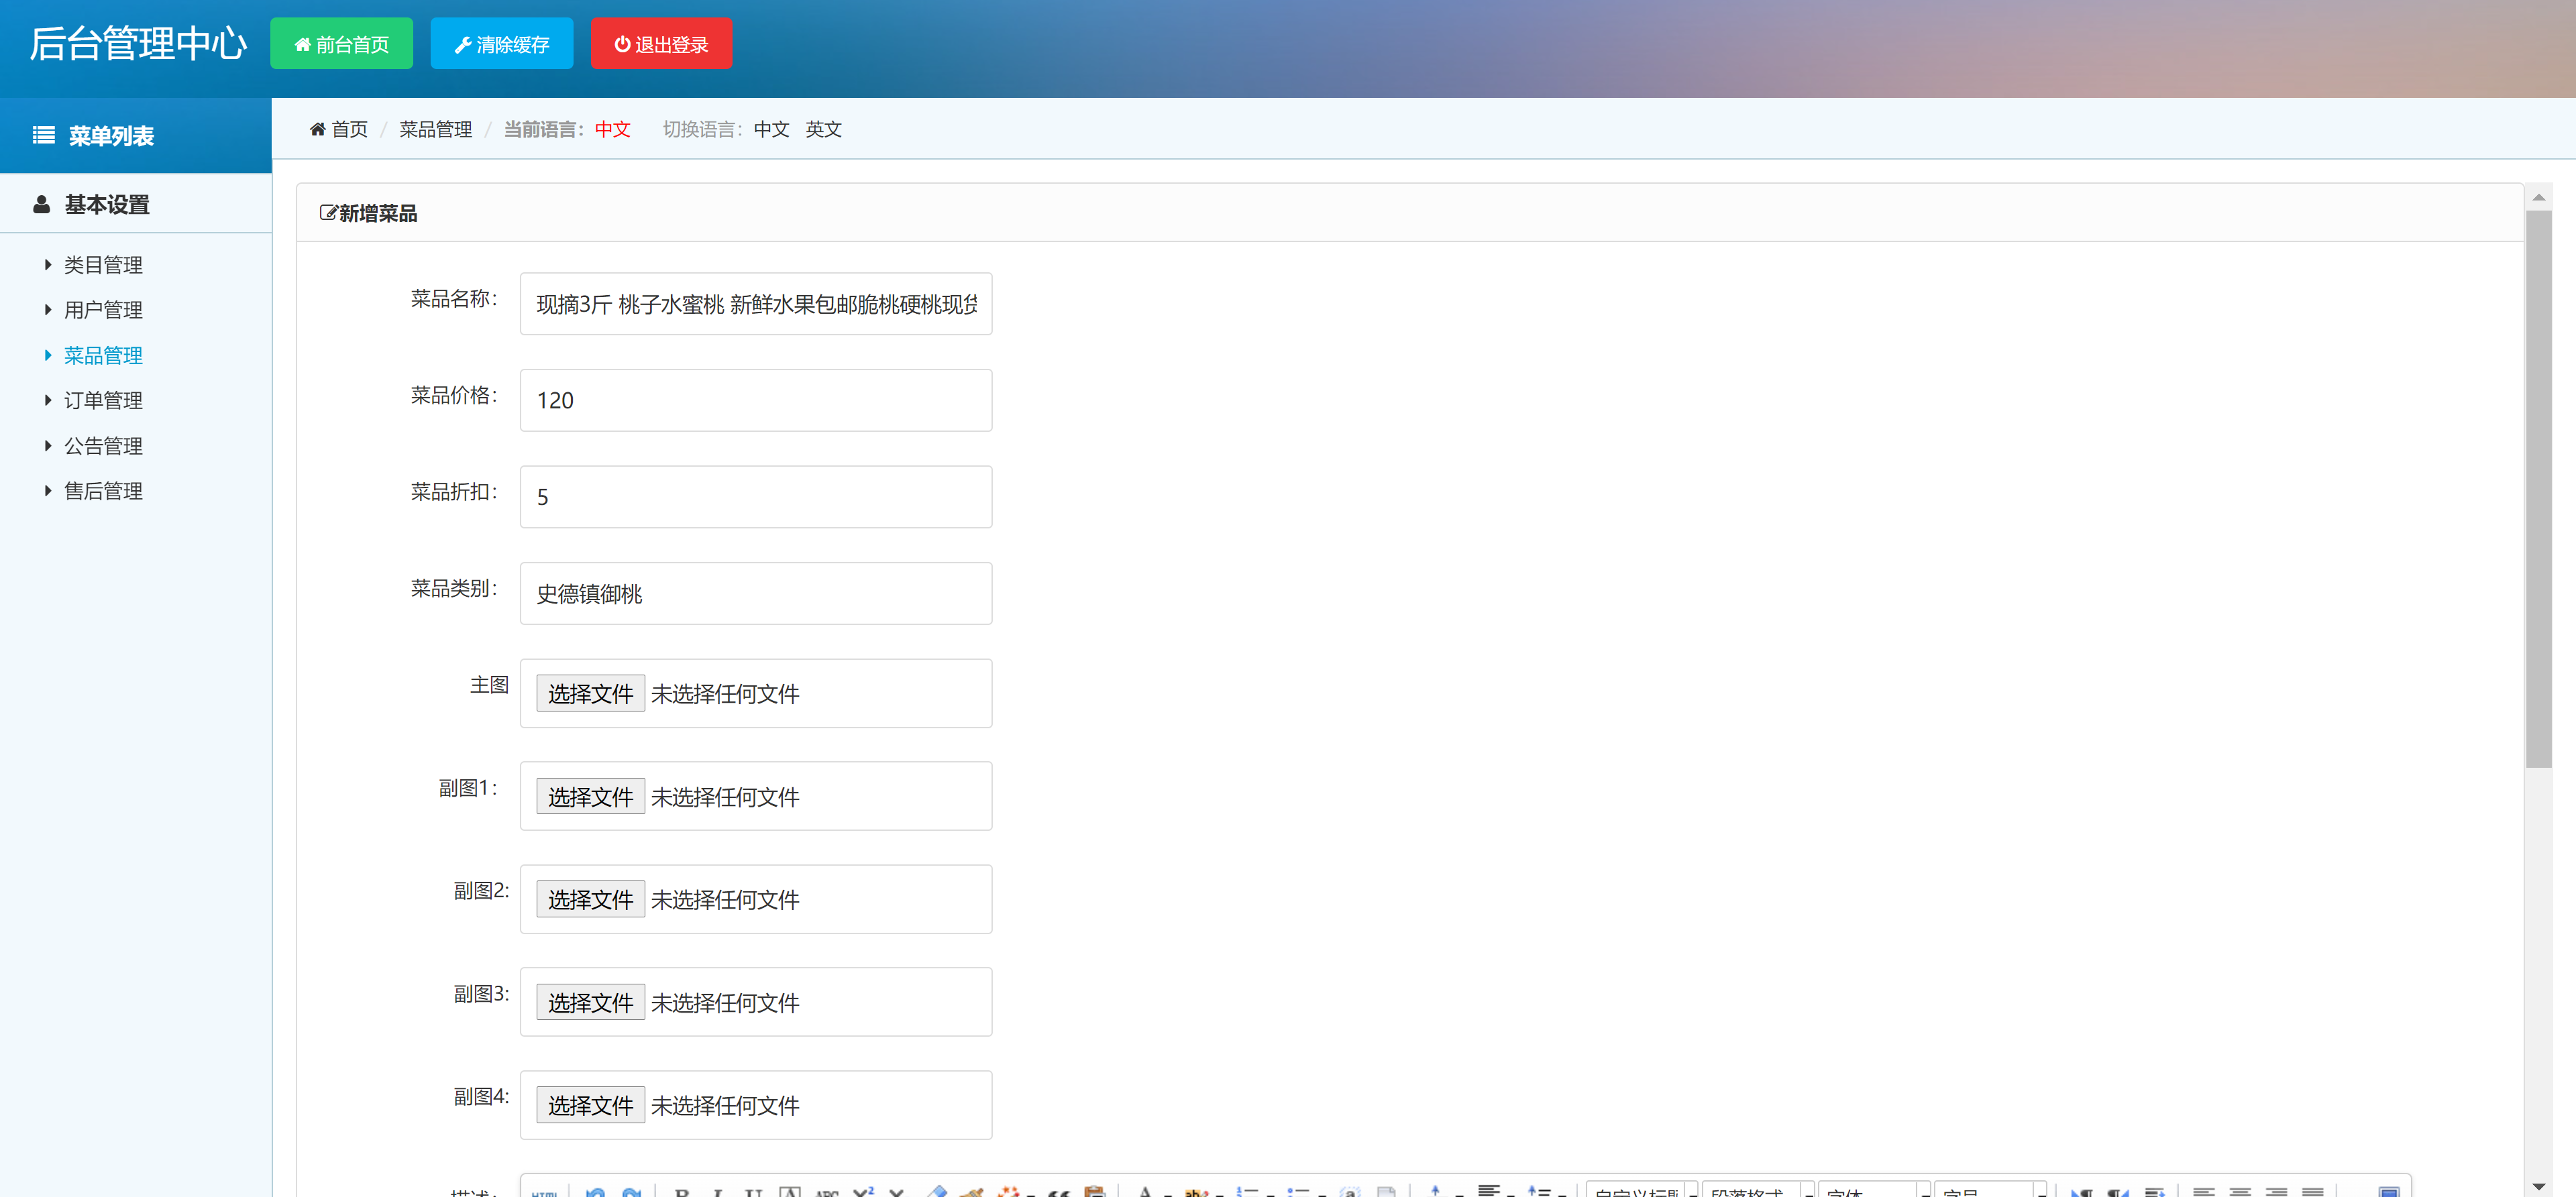The width and height of the screenshot is (2576, 1197).
Task: Click the remove-formatting eraser icon
Action: coord(939,1192)
